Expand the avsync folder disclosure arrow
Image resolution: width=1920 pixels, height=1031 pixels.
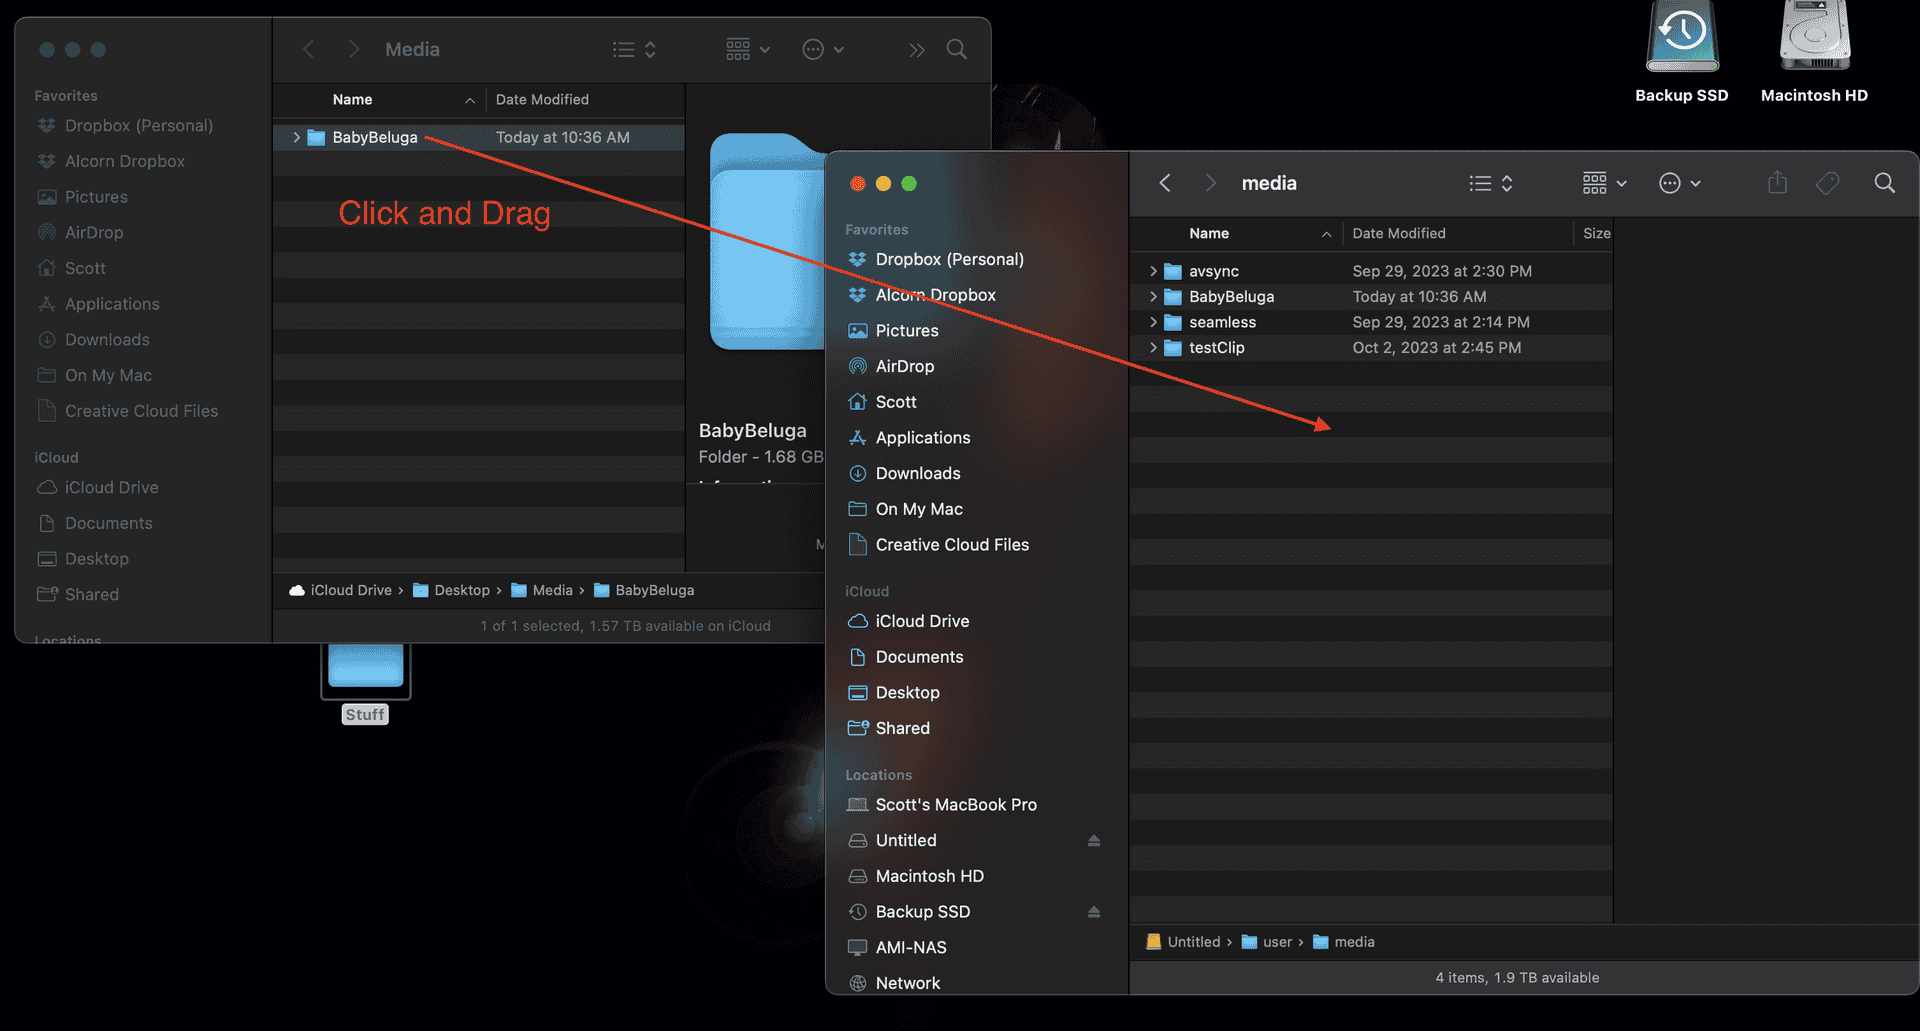pos(1153,271)
